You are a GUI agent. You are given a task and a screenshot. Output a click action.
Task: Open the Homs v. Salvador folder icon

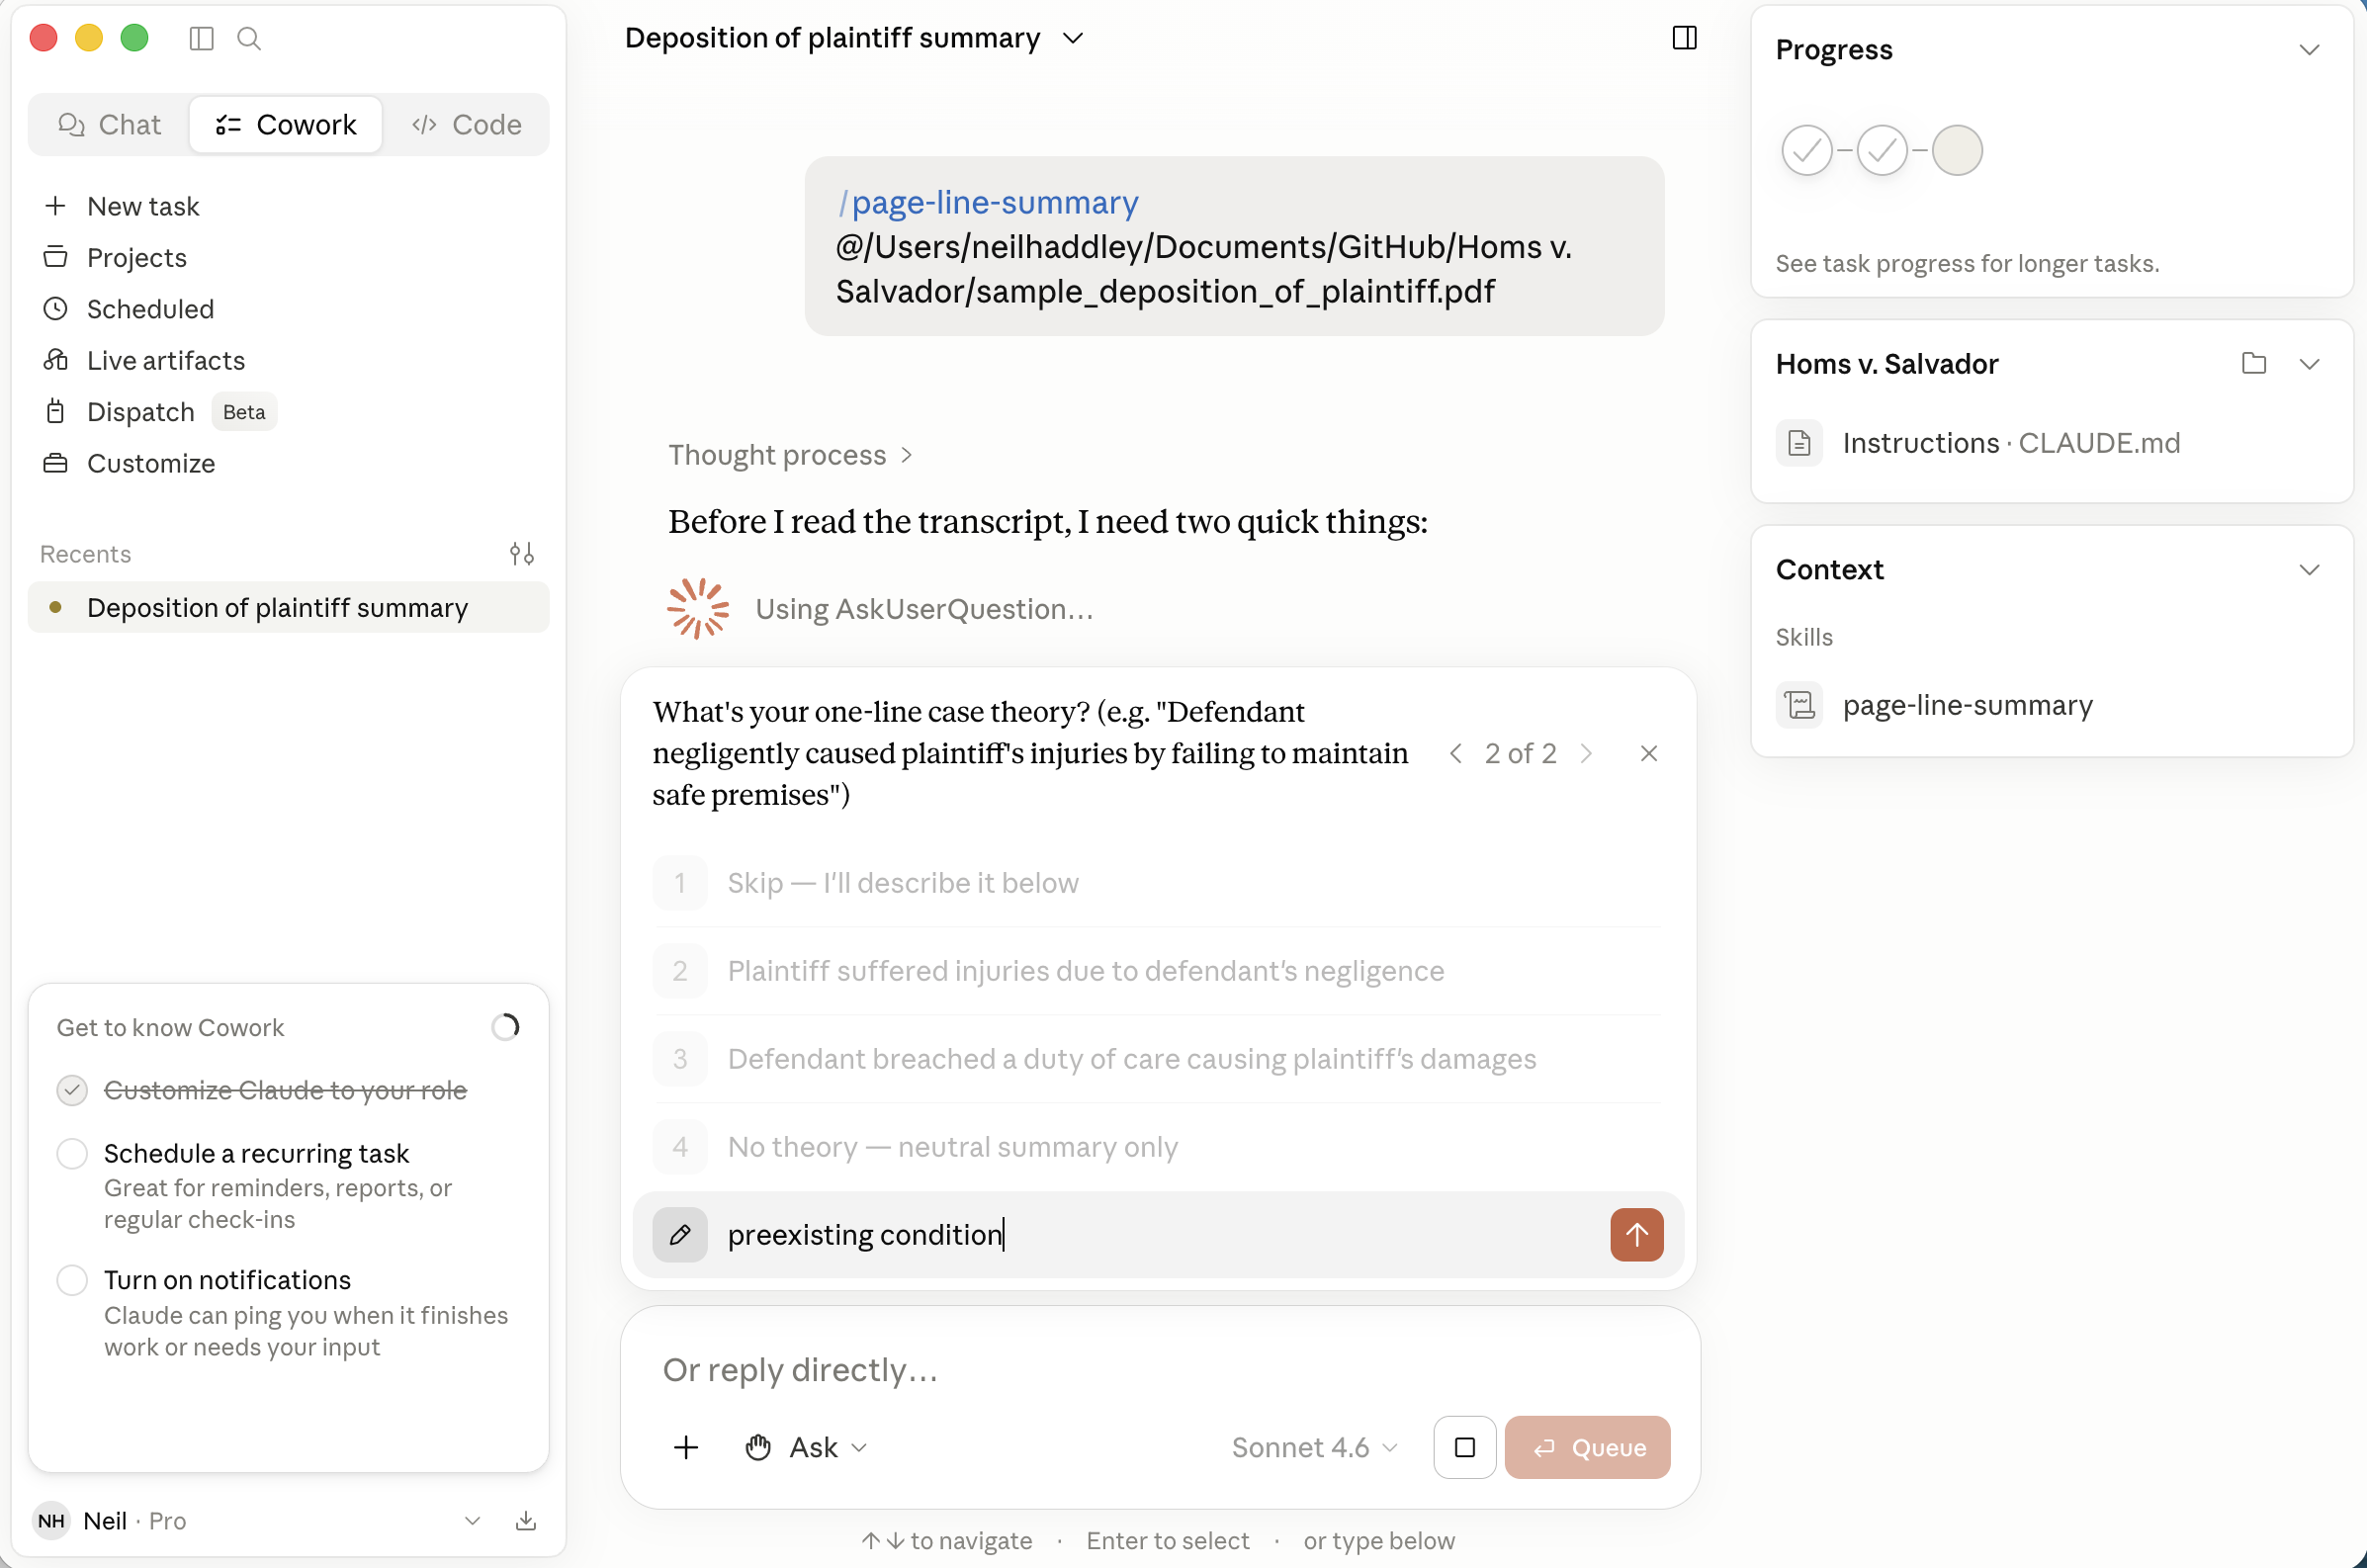point(2253,363)
